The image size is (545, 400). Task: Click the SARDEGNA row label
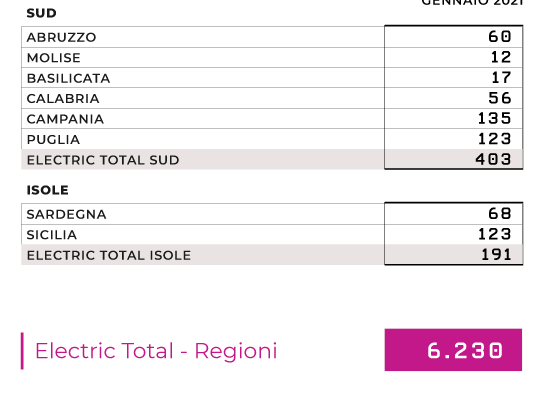(66, 214)
